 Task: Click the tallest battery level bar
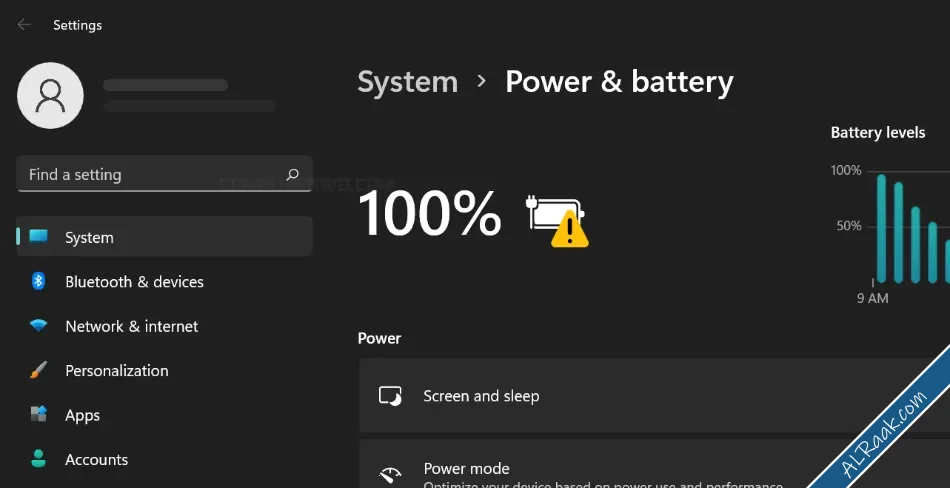(882, 228)
